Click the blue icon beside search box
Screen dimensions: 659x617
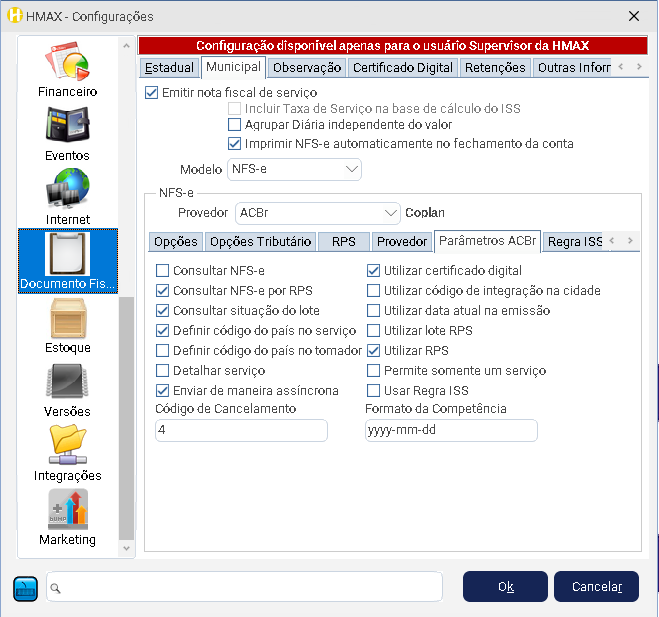(25, 588)
